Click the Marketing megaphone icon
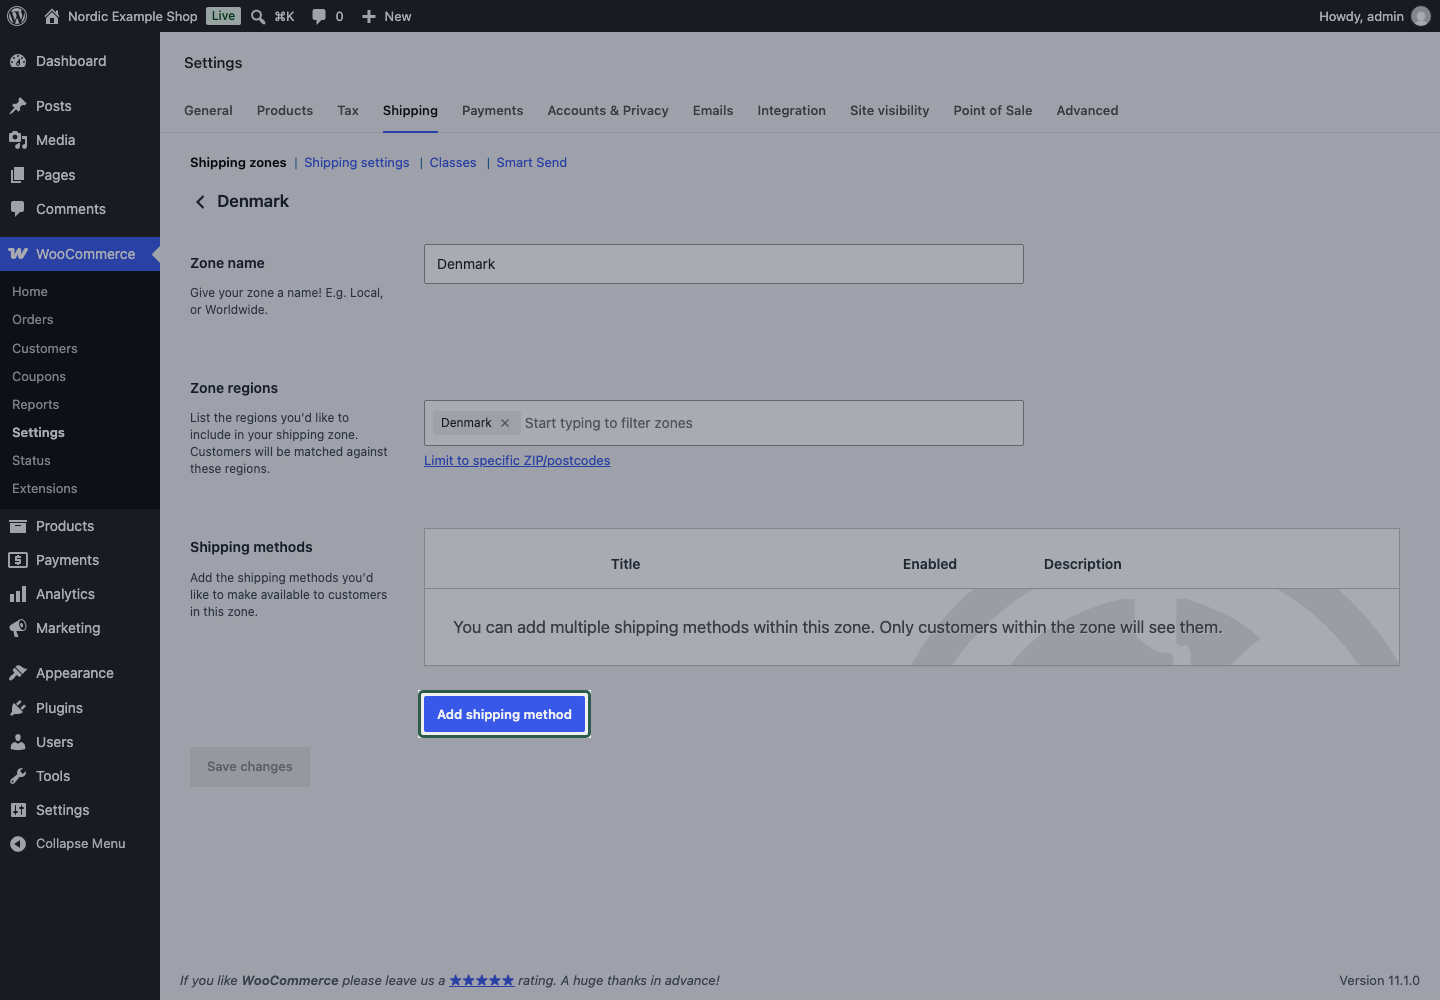The image size is (1440, 1000). point(18,628)
